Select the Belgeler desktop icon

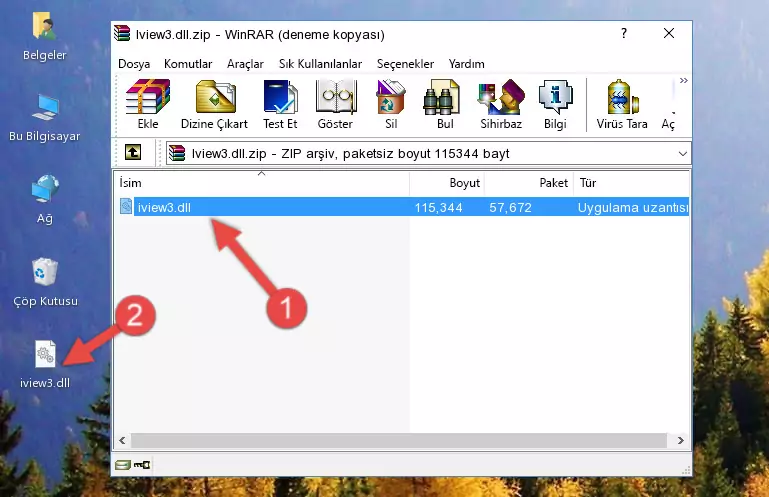(x=45, y=37)
